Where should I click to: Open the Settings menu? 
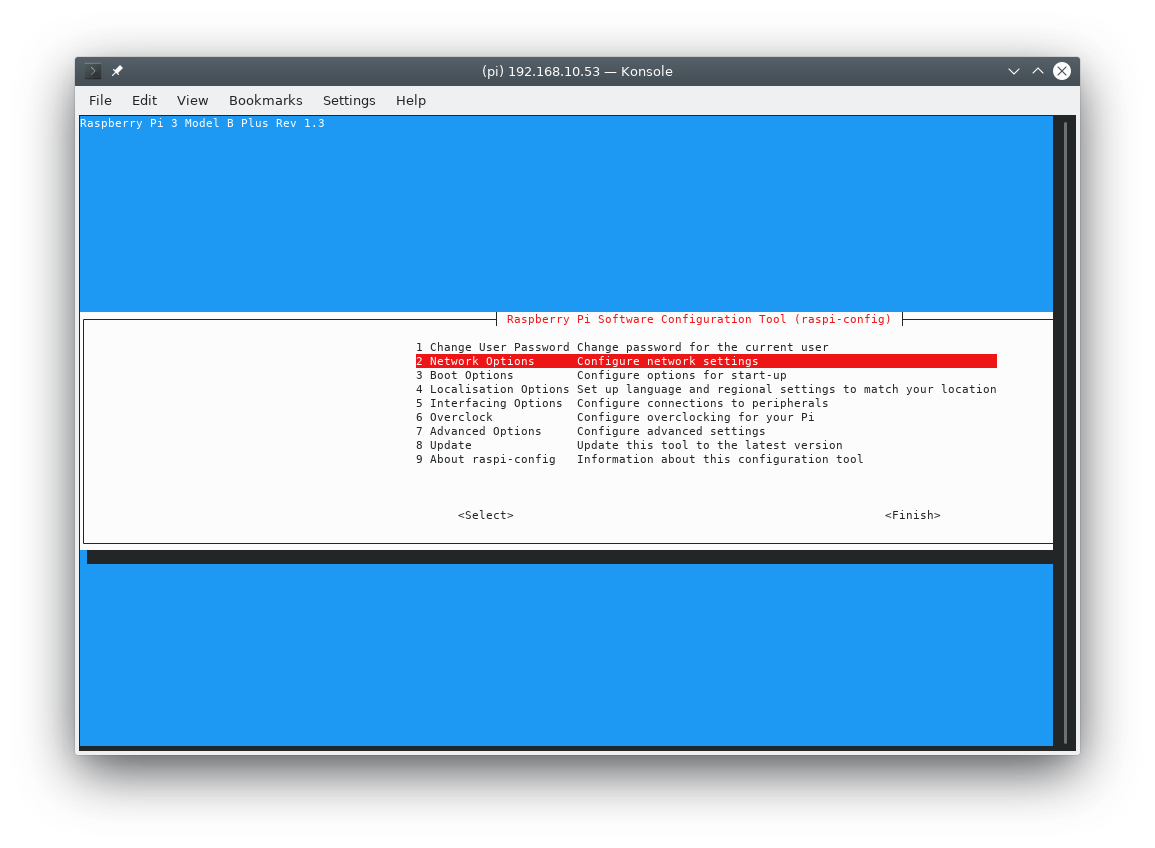click(349, 101)
